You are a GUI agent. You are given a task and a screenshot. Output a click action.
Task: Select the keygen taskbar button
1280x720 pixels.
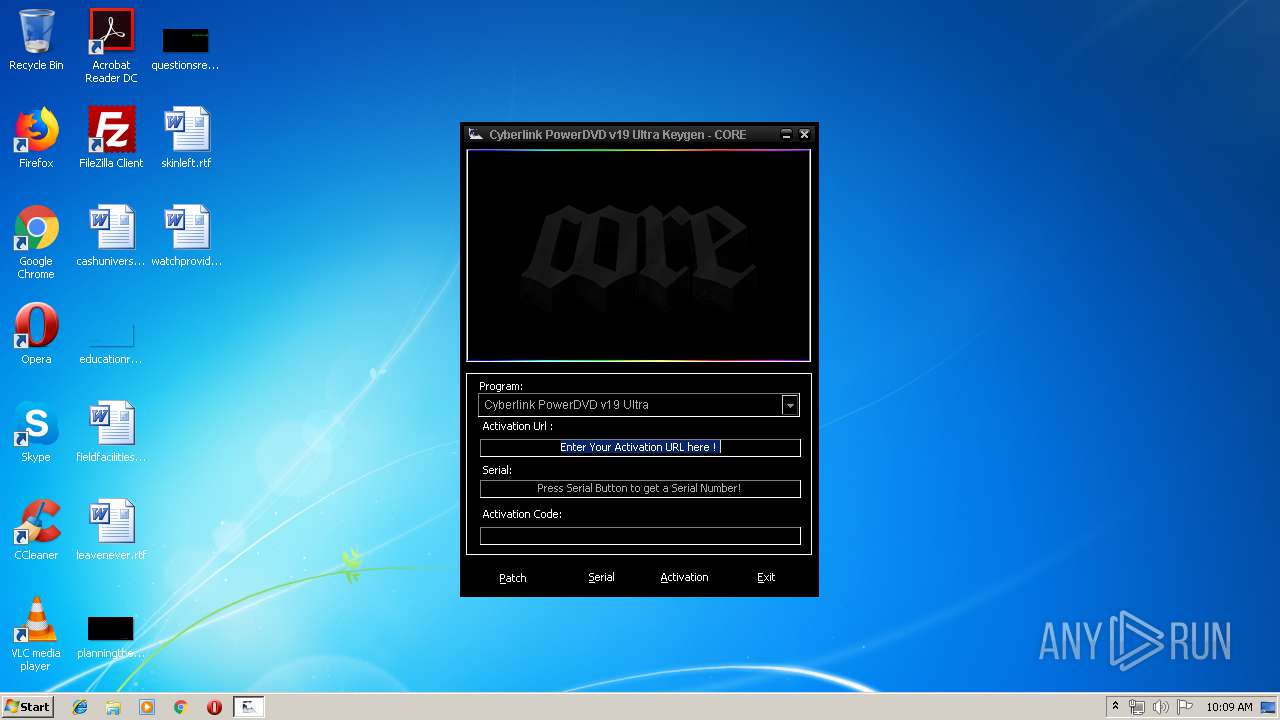point(249,707)
